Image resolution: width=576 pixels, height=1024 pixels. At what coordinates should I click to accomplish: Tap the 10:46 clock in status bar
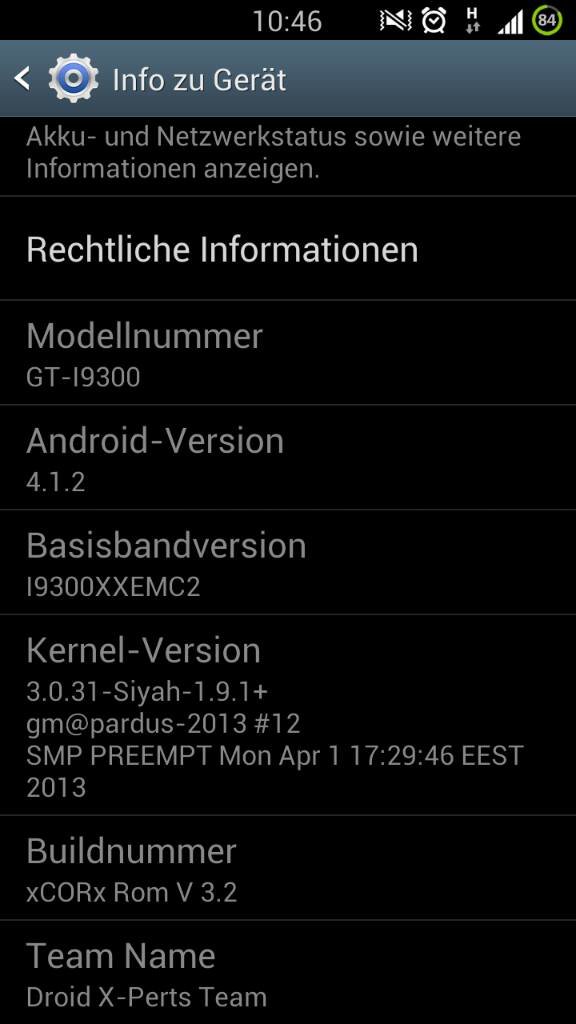coord(287,22)
